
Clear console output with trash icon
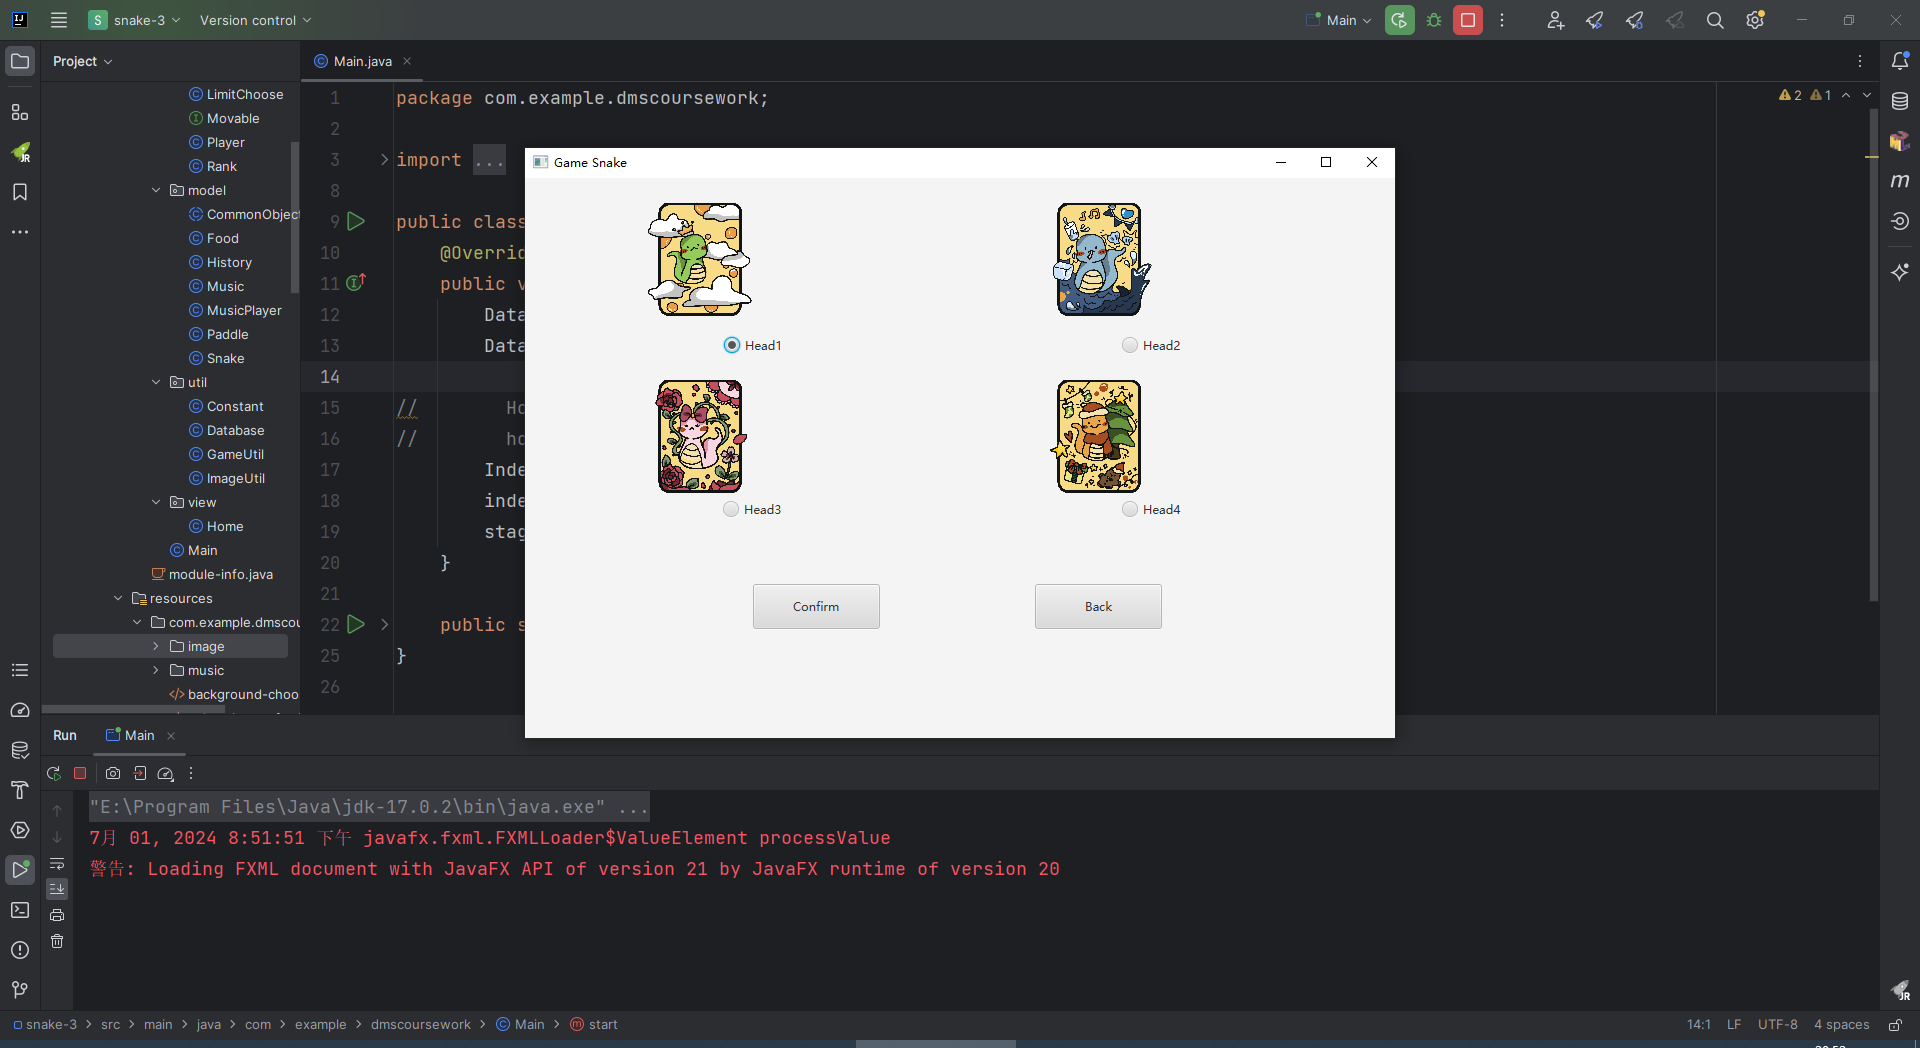[x=57, y=941]
